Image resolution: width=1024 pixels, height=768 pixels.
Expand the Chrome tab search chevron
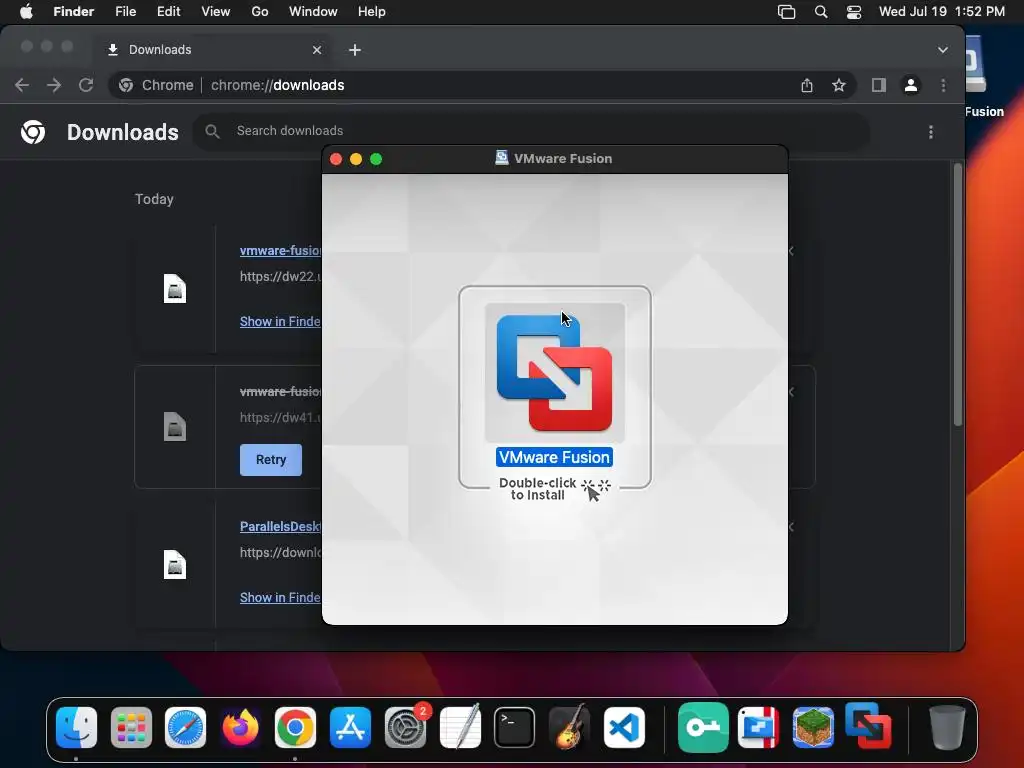(942, 50)
